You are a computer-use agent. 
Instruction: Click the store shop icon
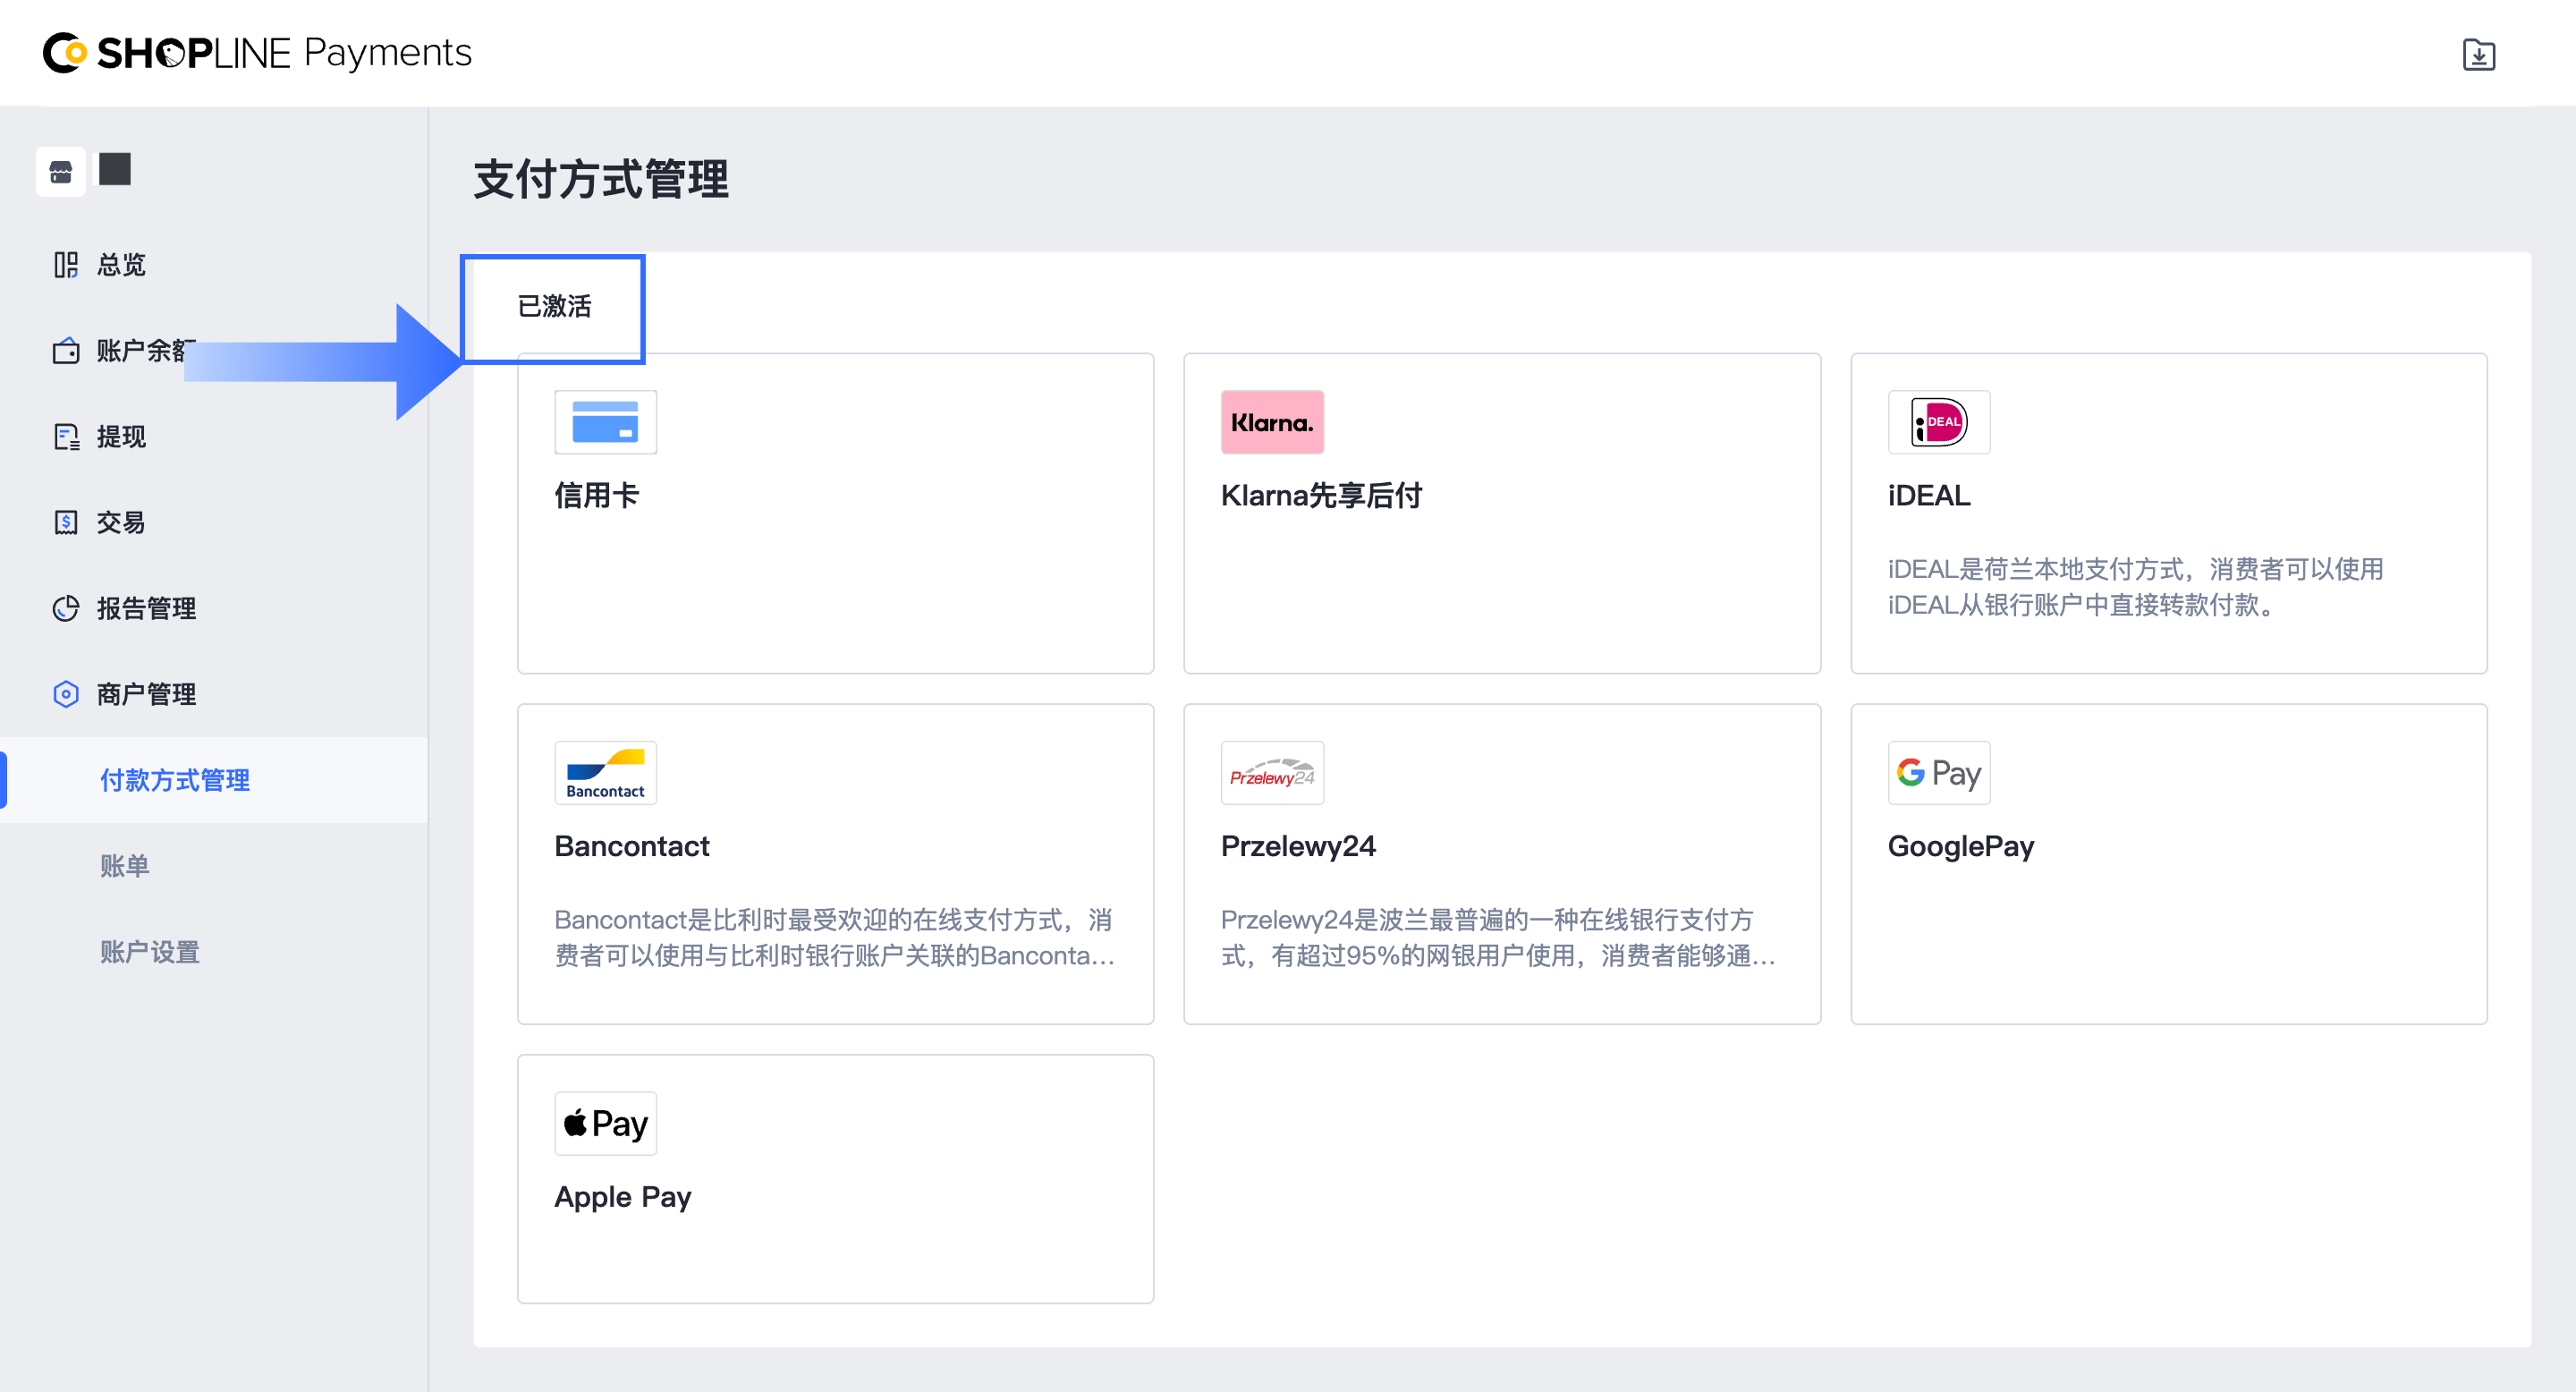coord(61,172)
